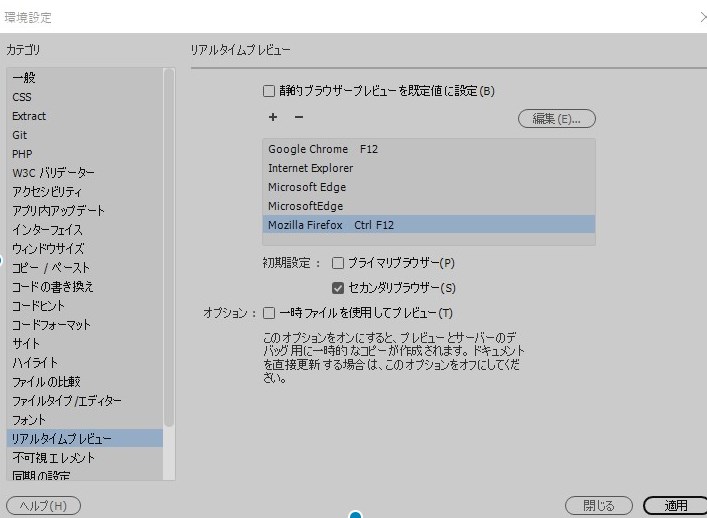Uncheck the セカンダリブラウザー checkbox
Screen dimensions: 707x518
(x=338, y=288)
